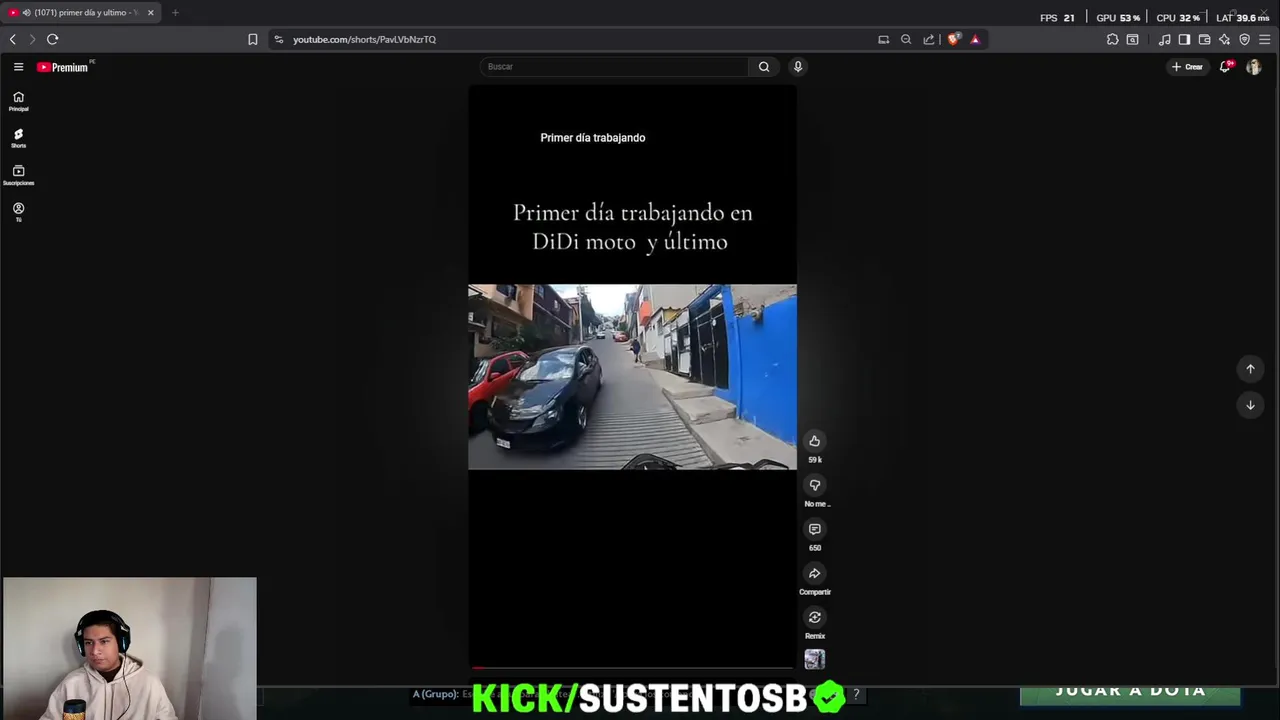Activate voice search microphone
The image size is (1280, 720).
[798, 67]
